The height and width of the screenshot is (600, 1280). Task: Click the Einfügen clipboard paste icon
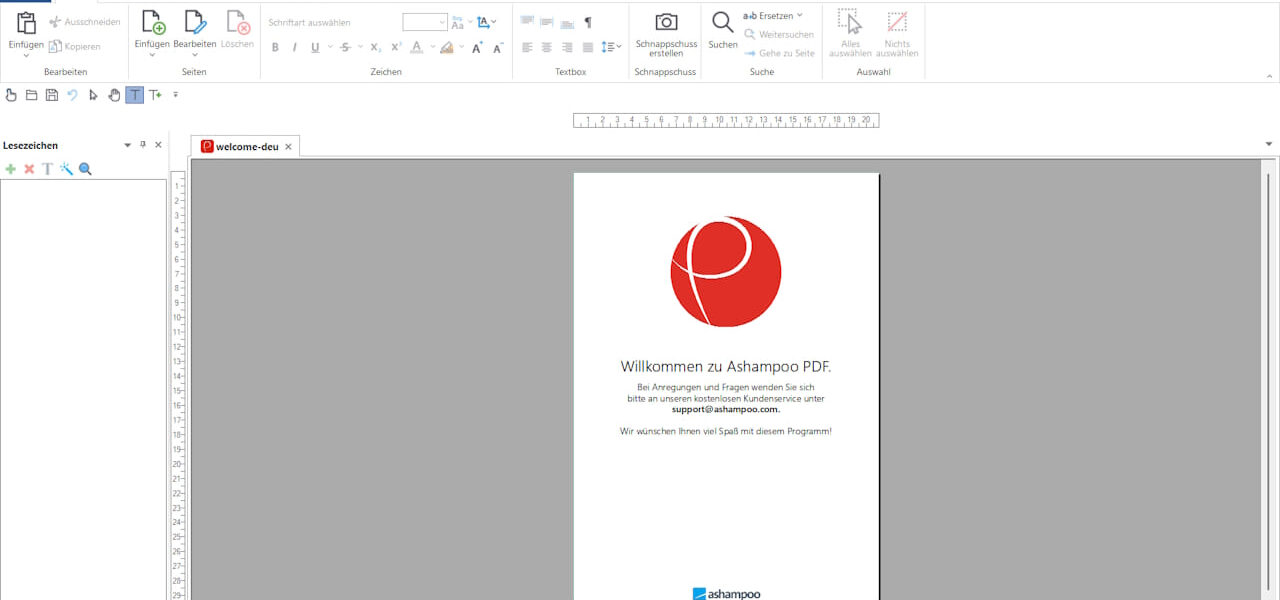coord(26,23)
